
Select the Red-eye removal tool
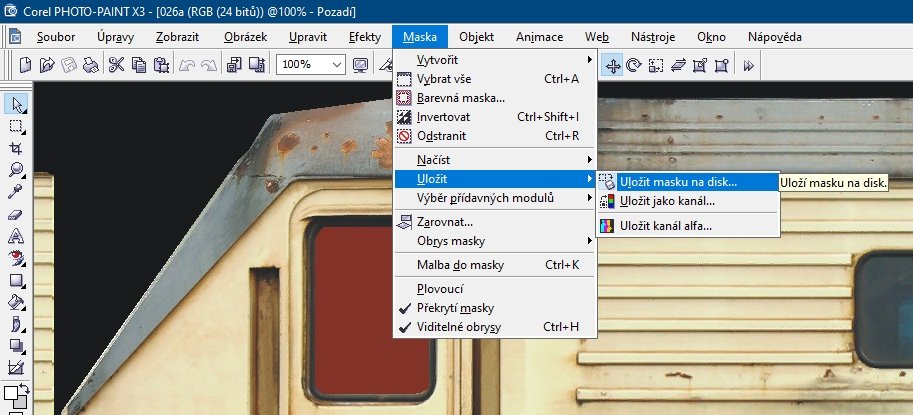click(16, 259)
